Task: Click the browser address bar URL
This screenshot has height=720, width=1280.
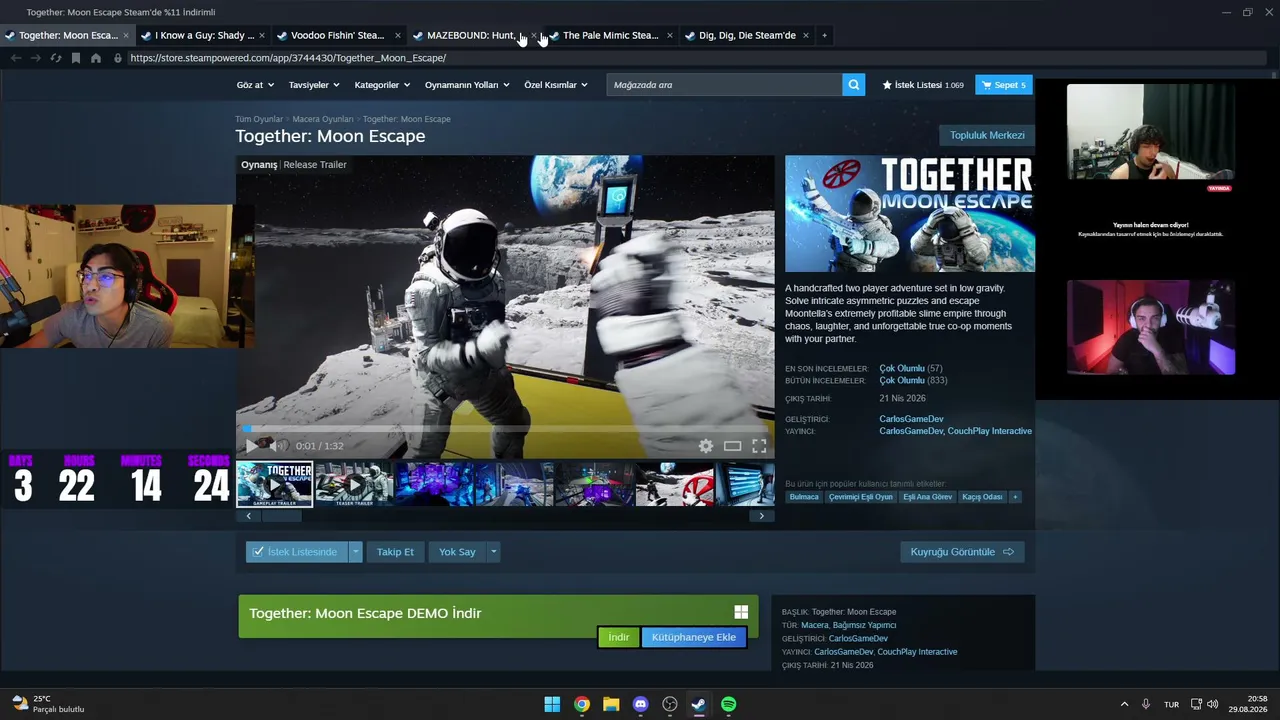Action: (288, 58)
